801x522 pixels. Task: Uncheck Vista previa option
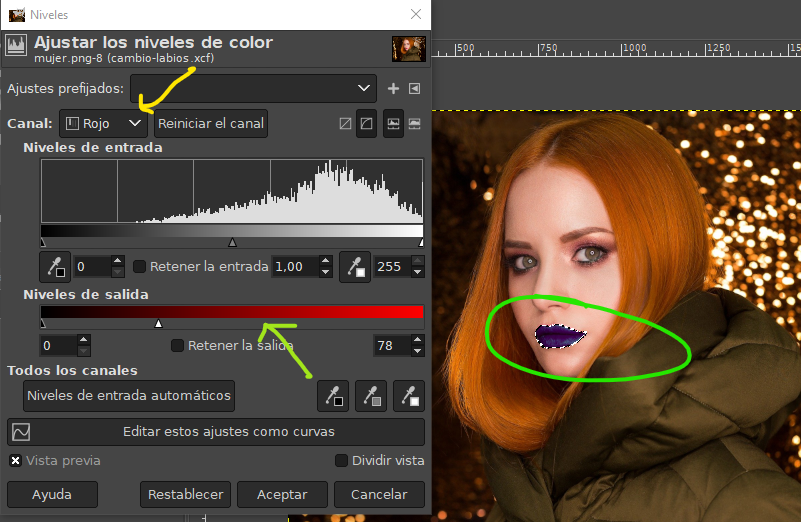click(x=15, y=461)
